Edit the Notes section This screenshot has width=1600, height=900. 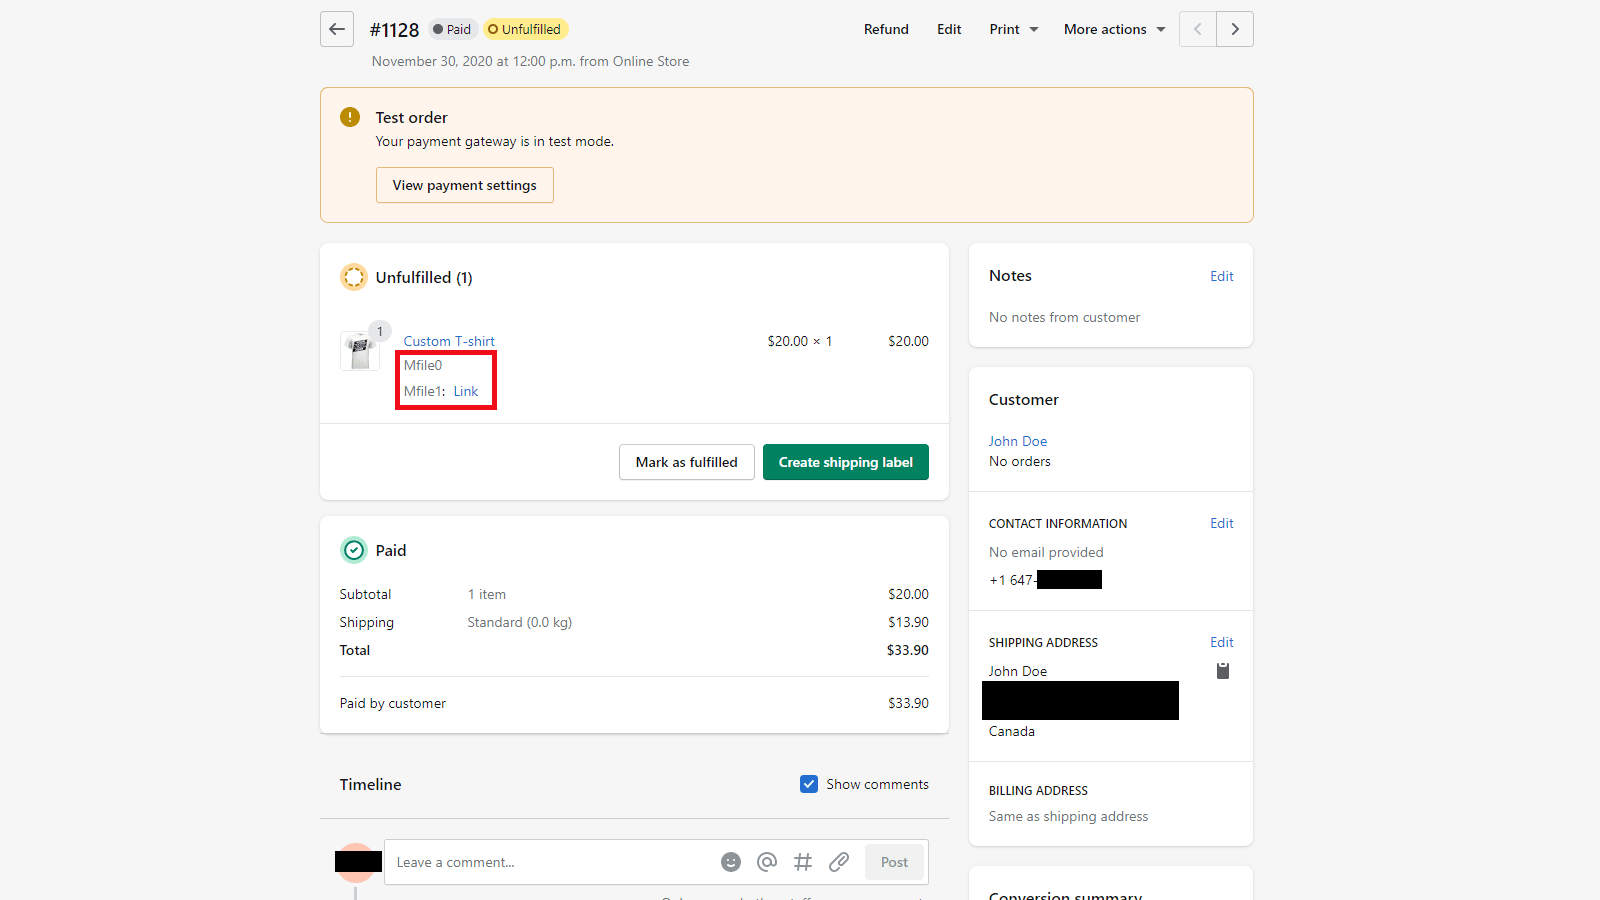tap(1221, 276)
